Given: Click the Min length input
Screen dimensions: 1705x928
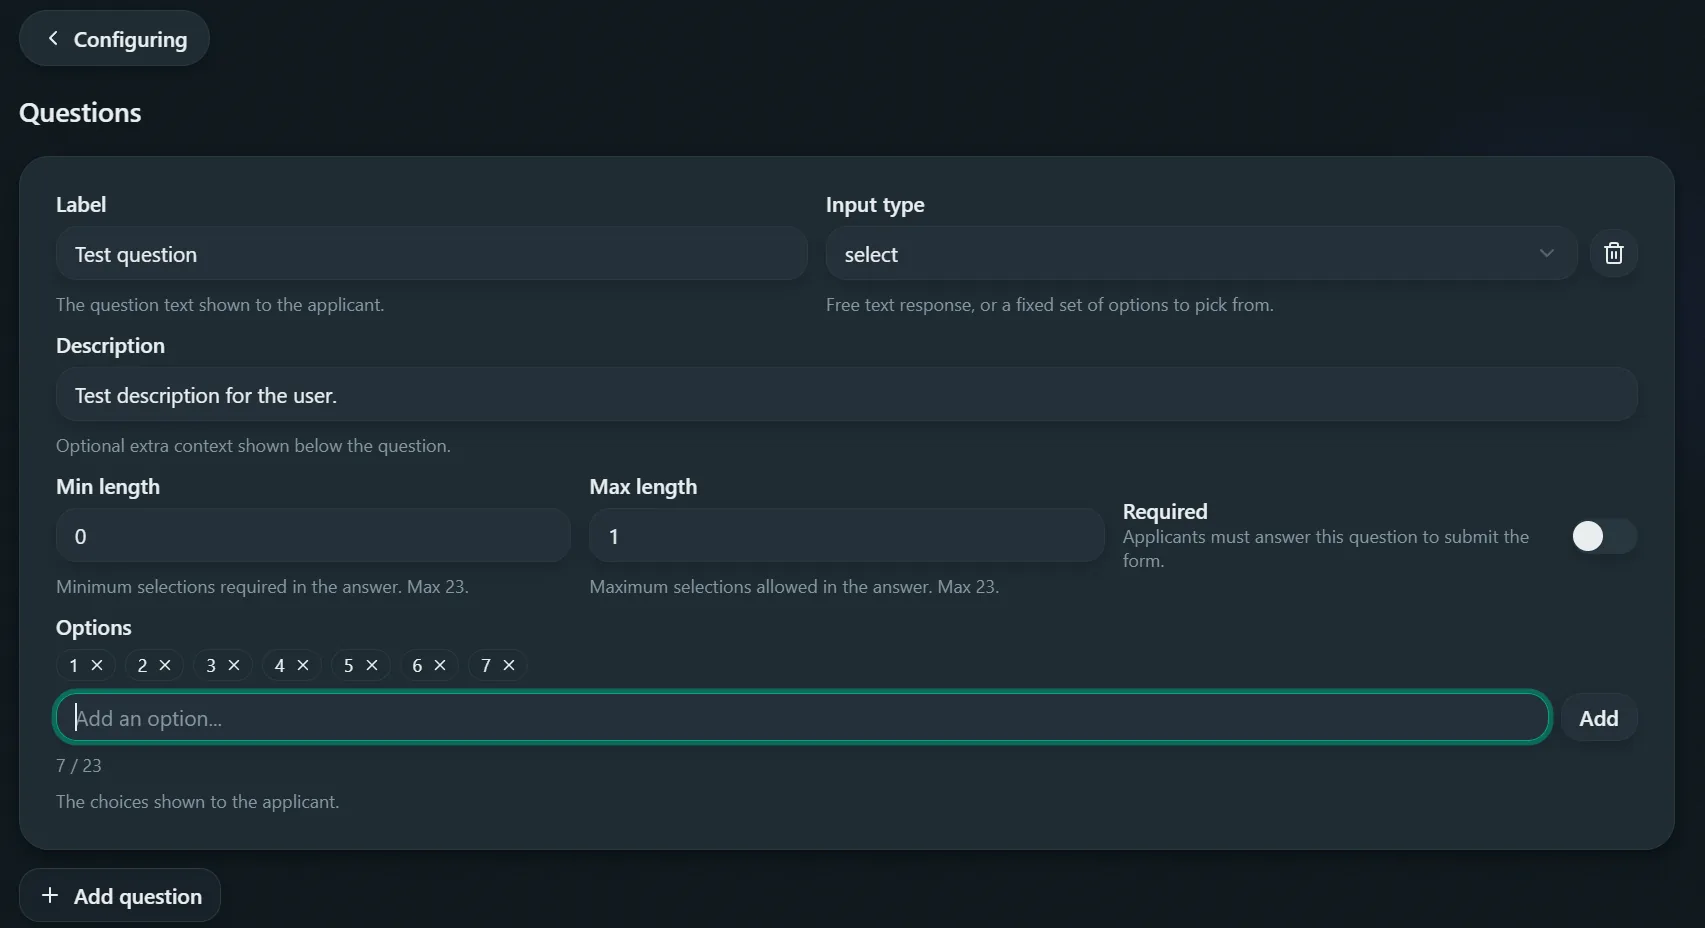Looking at the screenshot, I should (313, 536).
